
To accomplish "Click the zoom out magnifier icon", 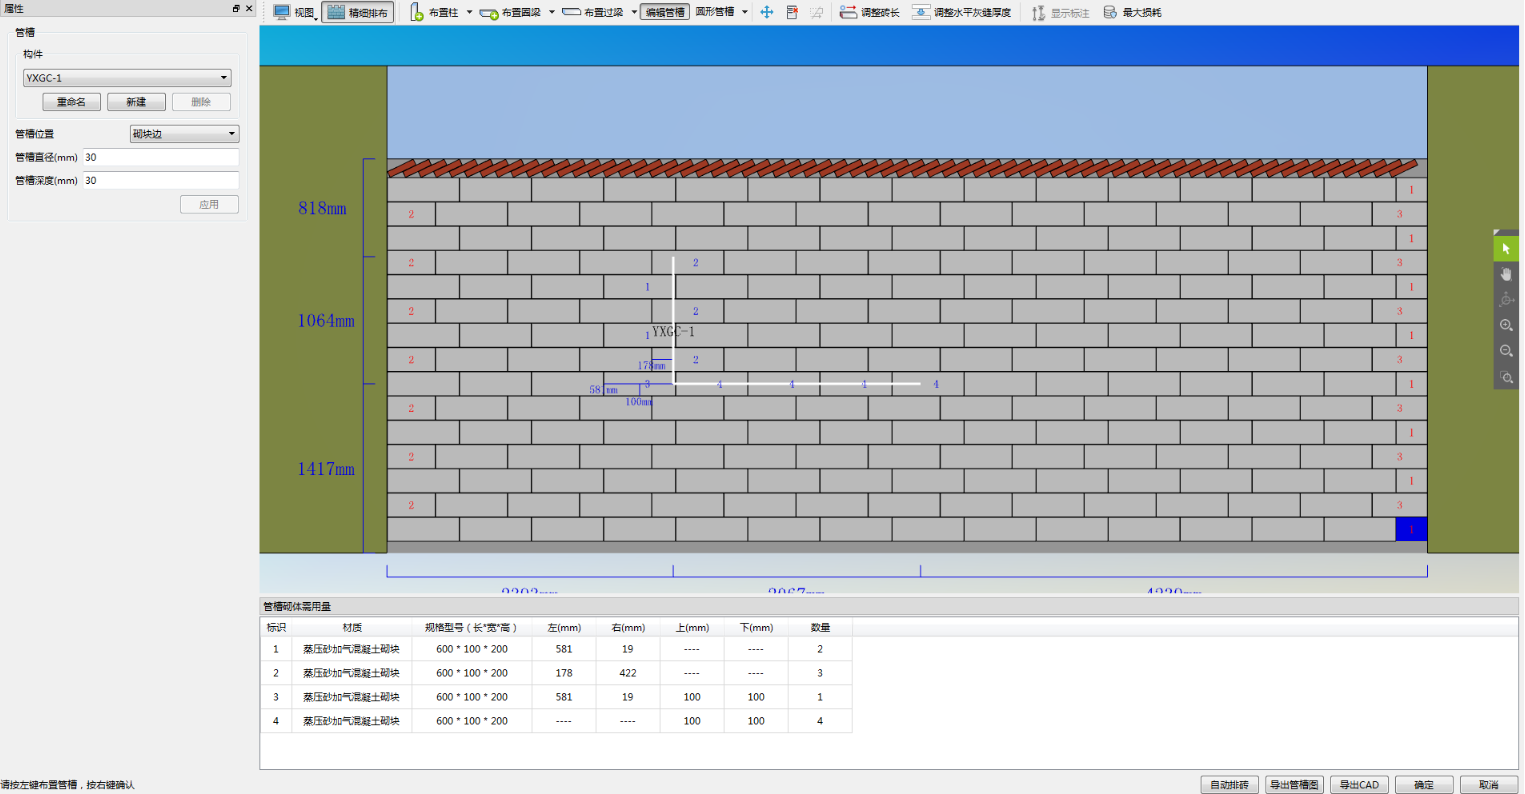I will 1506,351.
